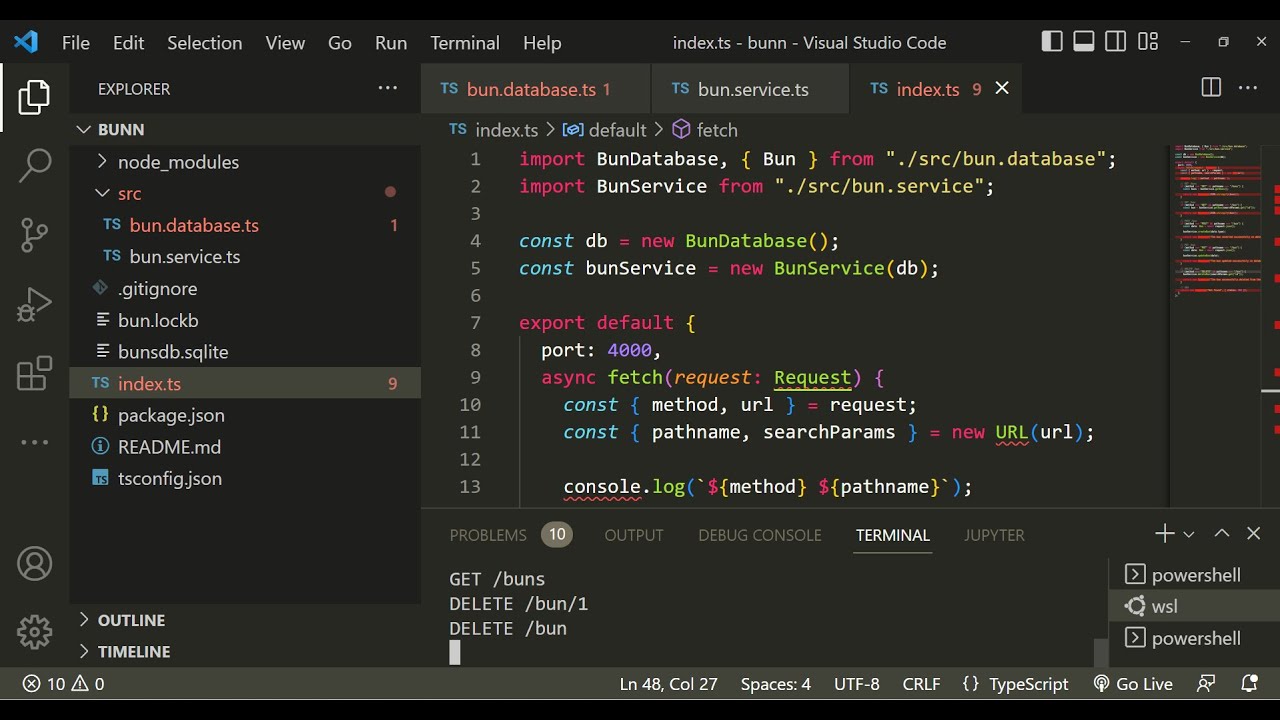
Task: Collapse the src folder
Action: click(129, 194)
